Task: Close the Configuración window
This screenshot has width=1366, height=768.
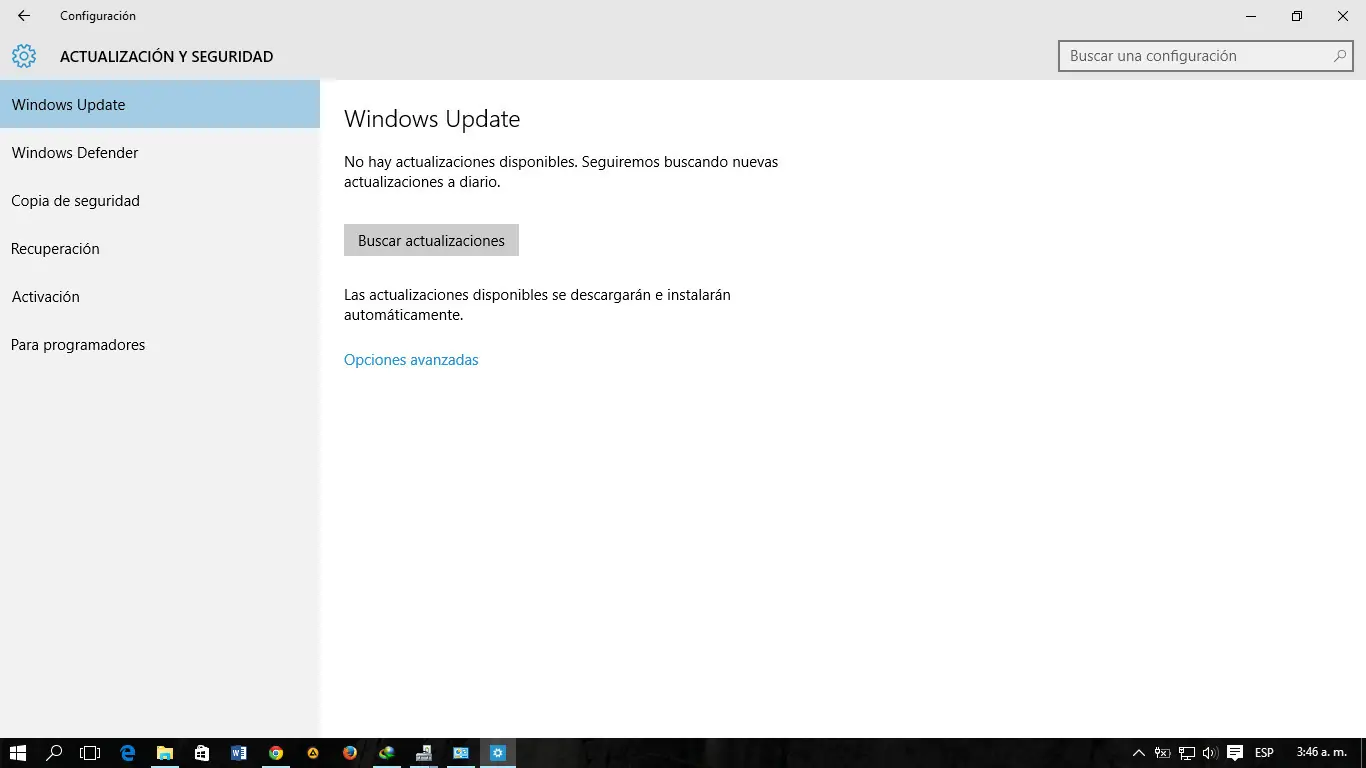Action: pyautogui.click(x=1343, y=16)
